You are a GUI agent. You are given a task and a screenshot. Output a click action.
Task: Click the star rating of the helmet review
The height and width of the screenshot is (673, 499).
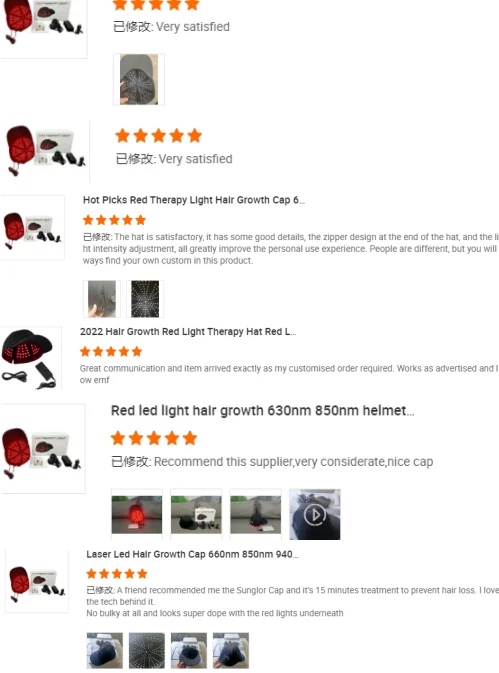coord(154,439)
